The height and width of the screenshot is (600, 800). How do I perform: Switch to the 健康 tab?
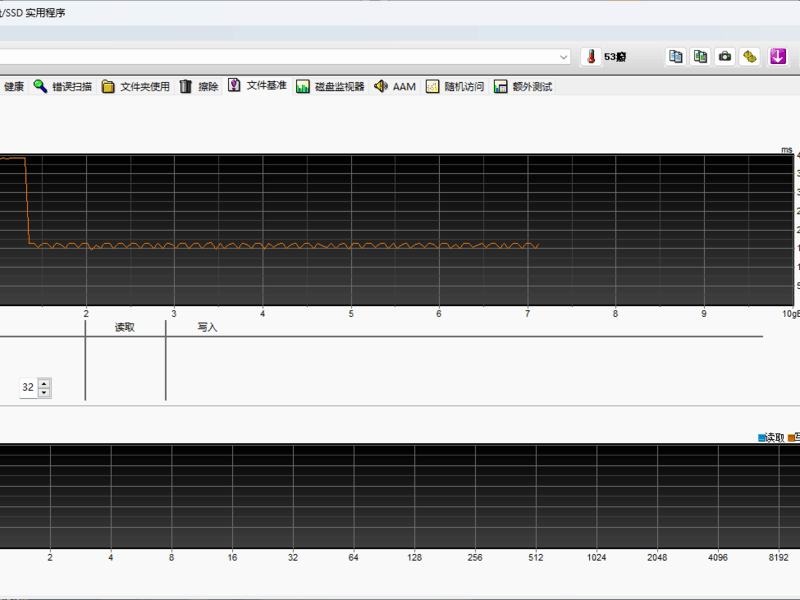tap(12, 87)
